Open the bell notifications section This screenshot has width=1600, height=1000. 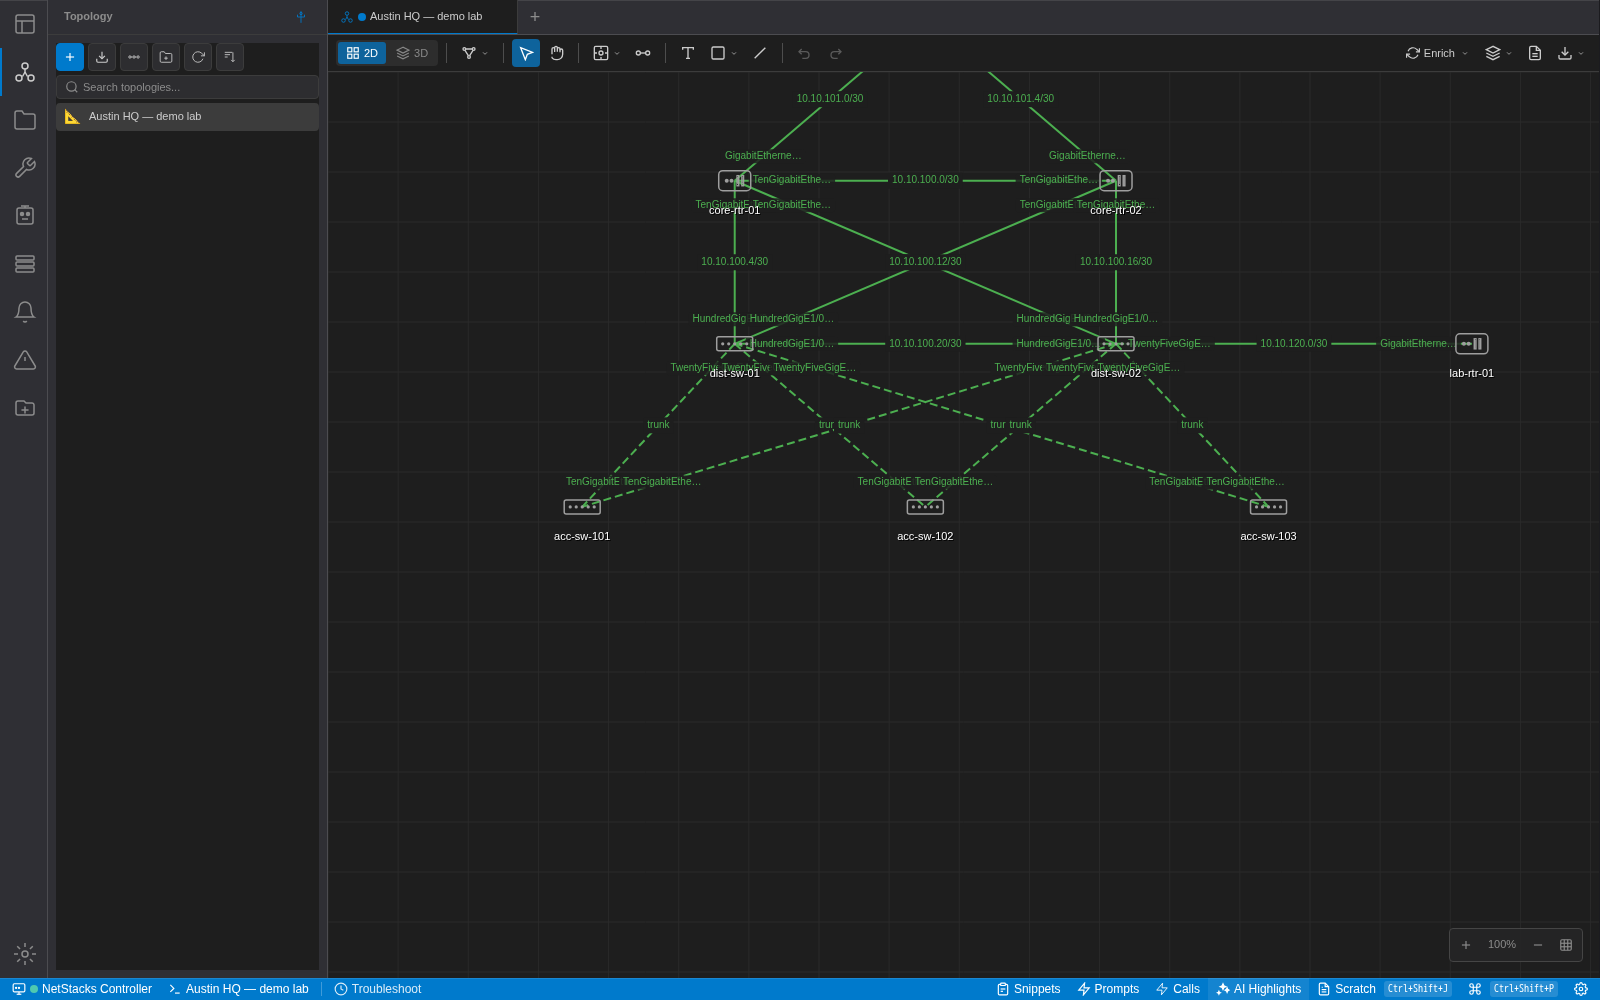25,312
